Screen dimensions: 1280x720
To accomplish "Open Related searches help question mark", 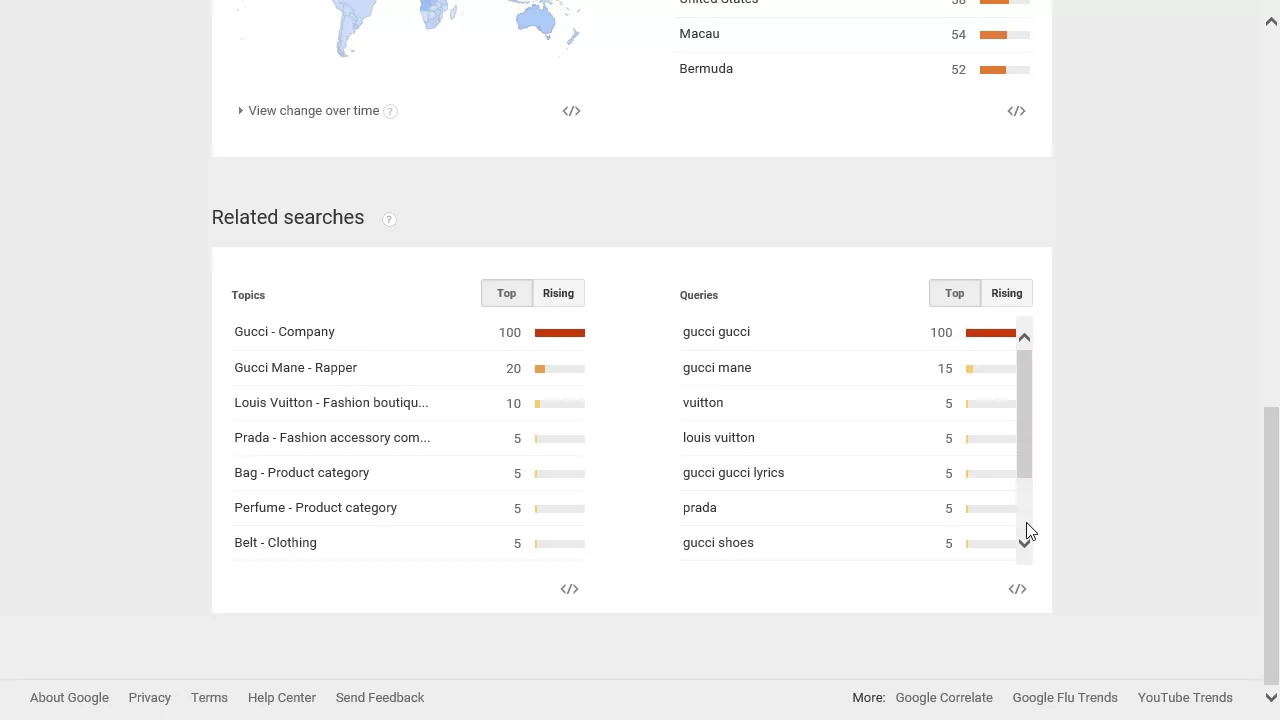I will tap(389, 219).
